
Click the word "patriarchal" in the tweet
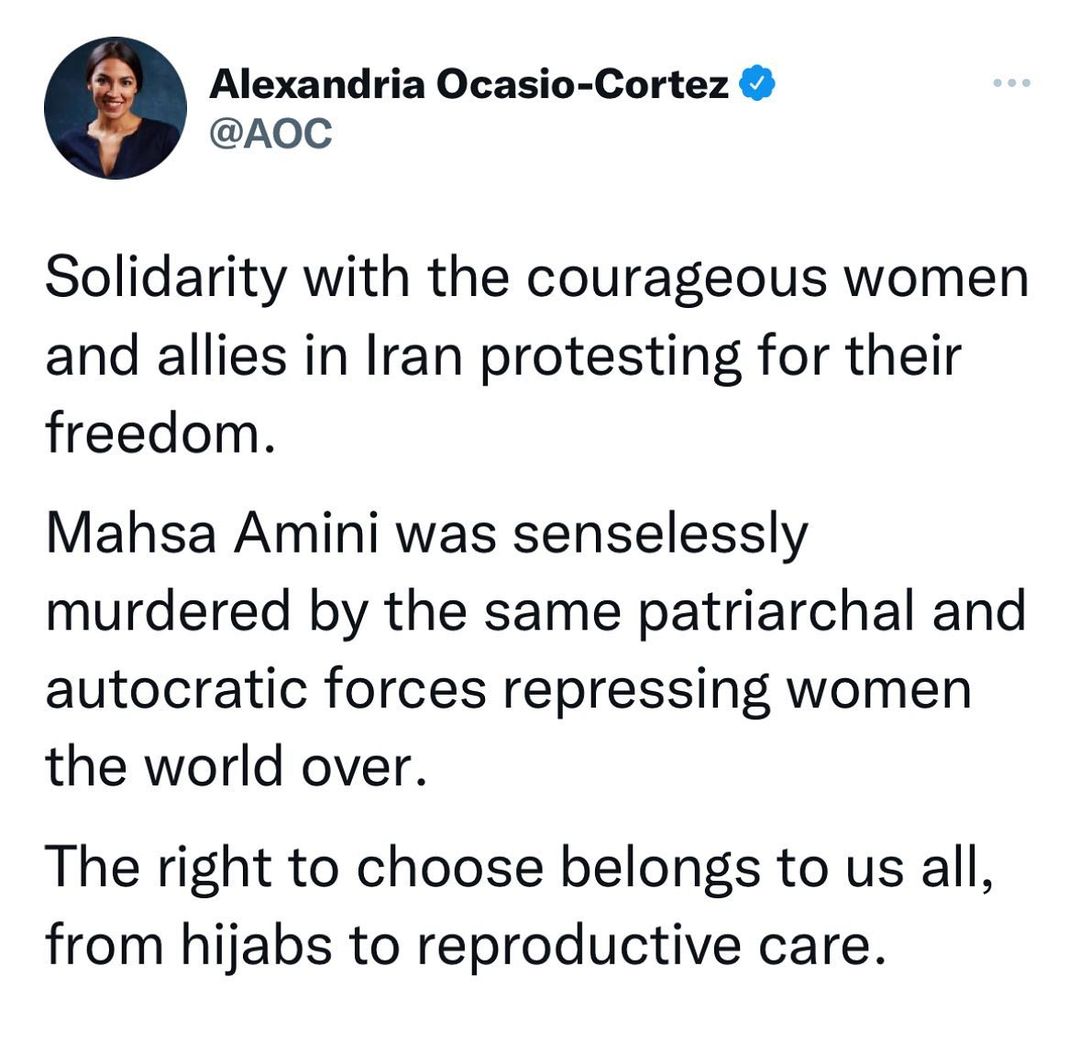[776, 613]
